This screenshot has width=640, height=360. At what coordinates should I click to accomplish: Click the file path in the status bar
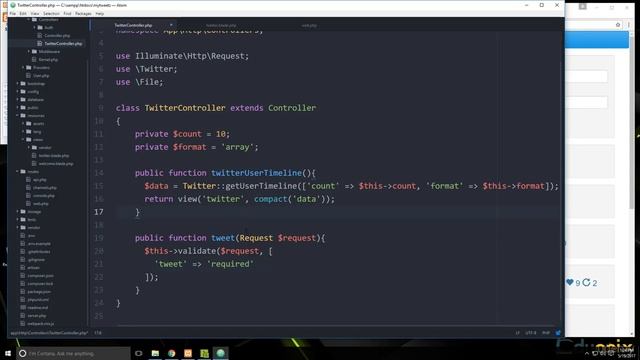coord(49,333)
